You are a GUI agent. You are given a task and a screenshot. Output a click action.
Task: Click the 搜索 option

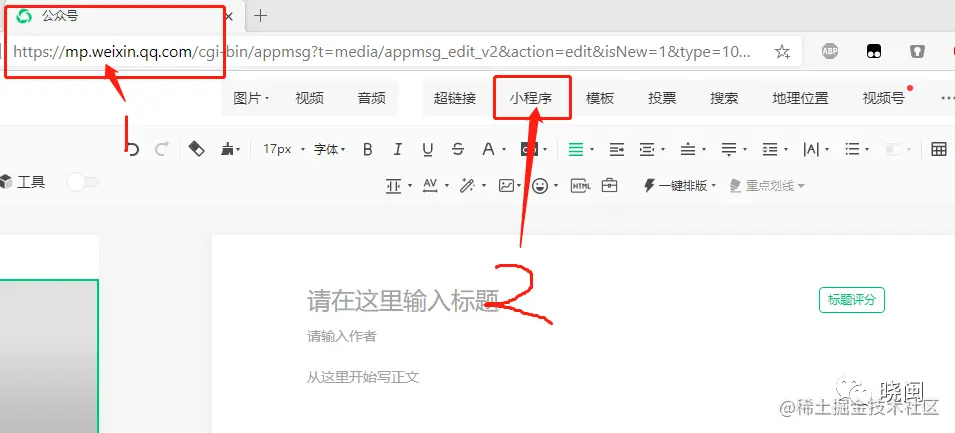(x=724, y=98)
